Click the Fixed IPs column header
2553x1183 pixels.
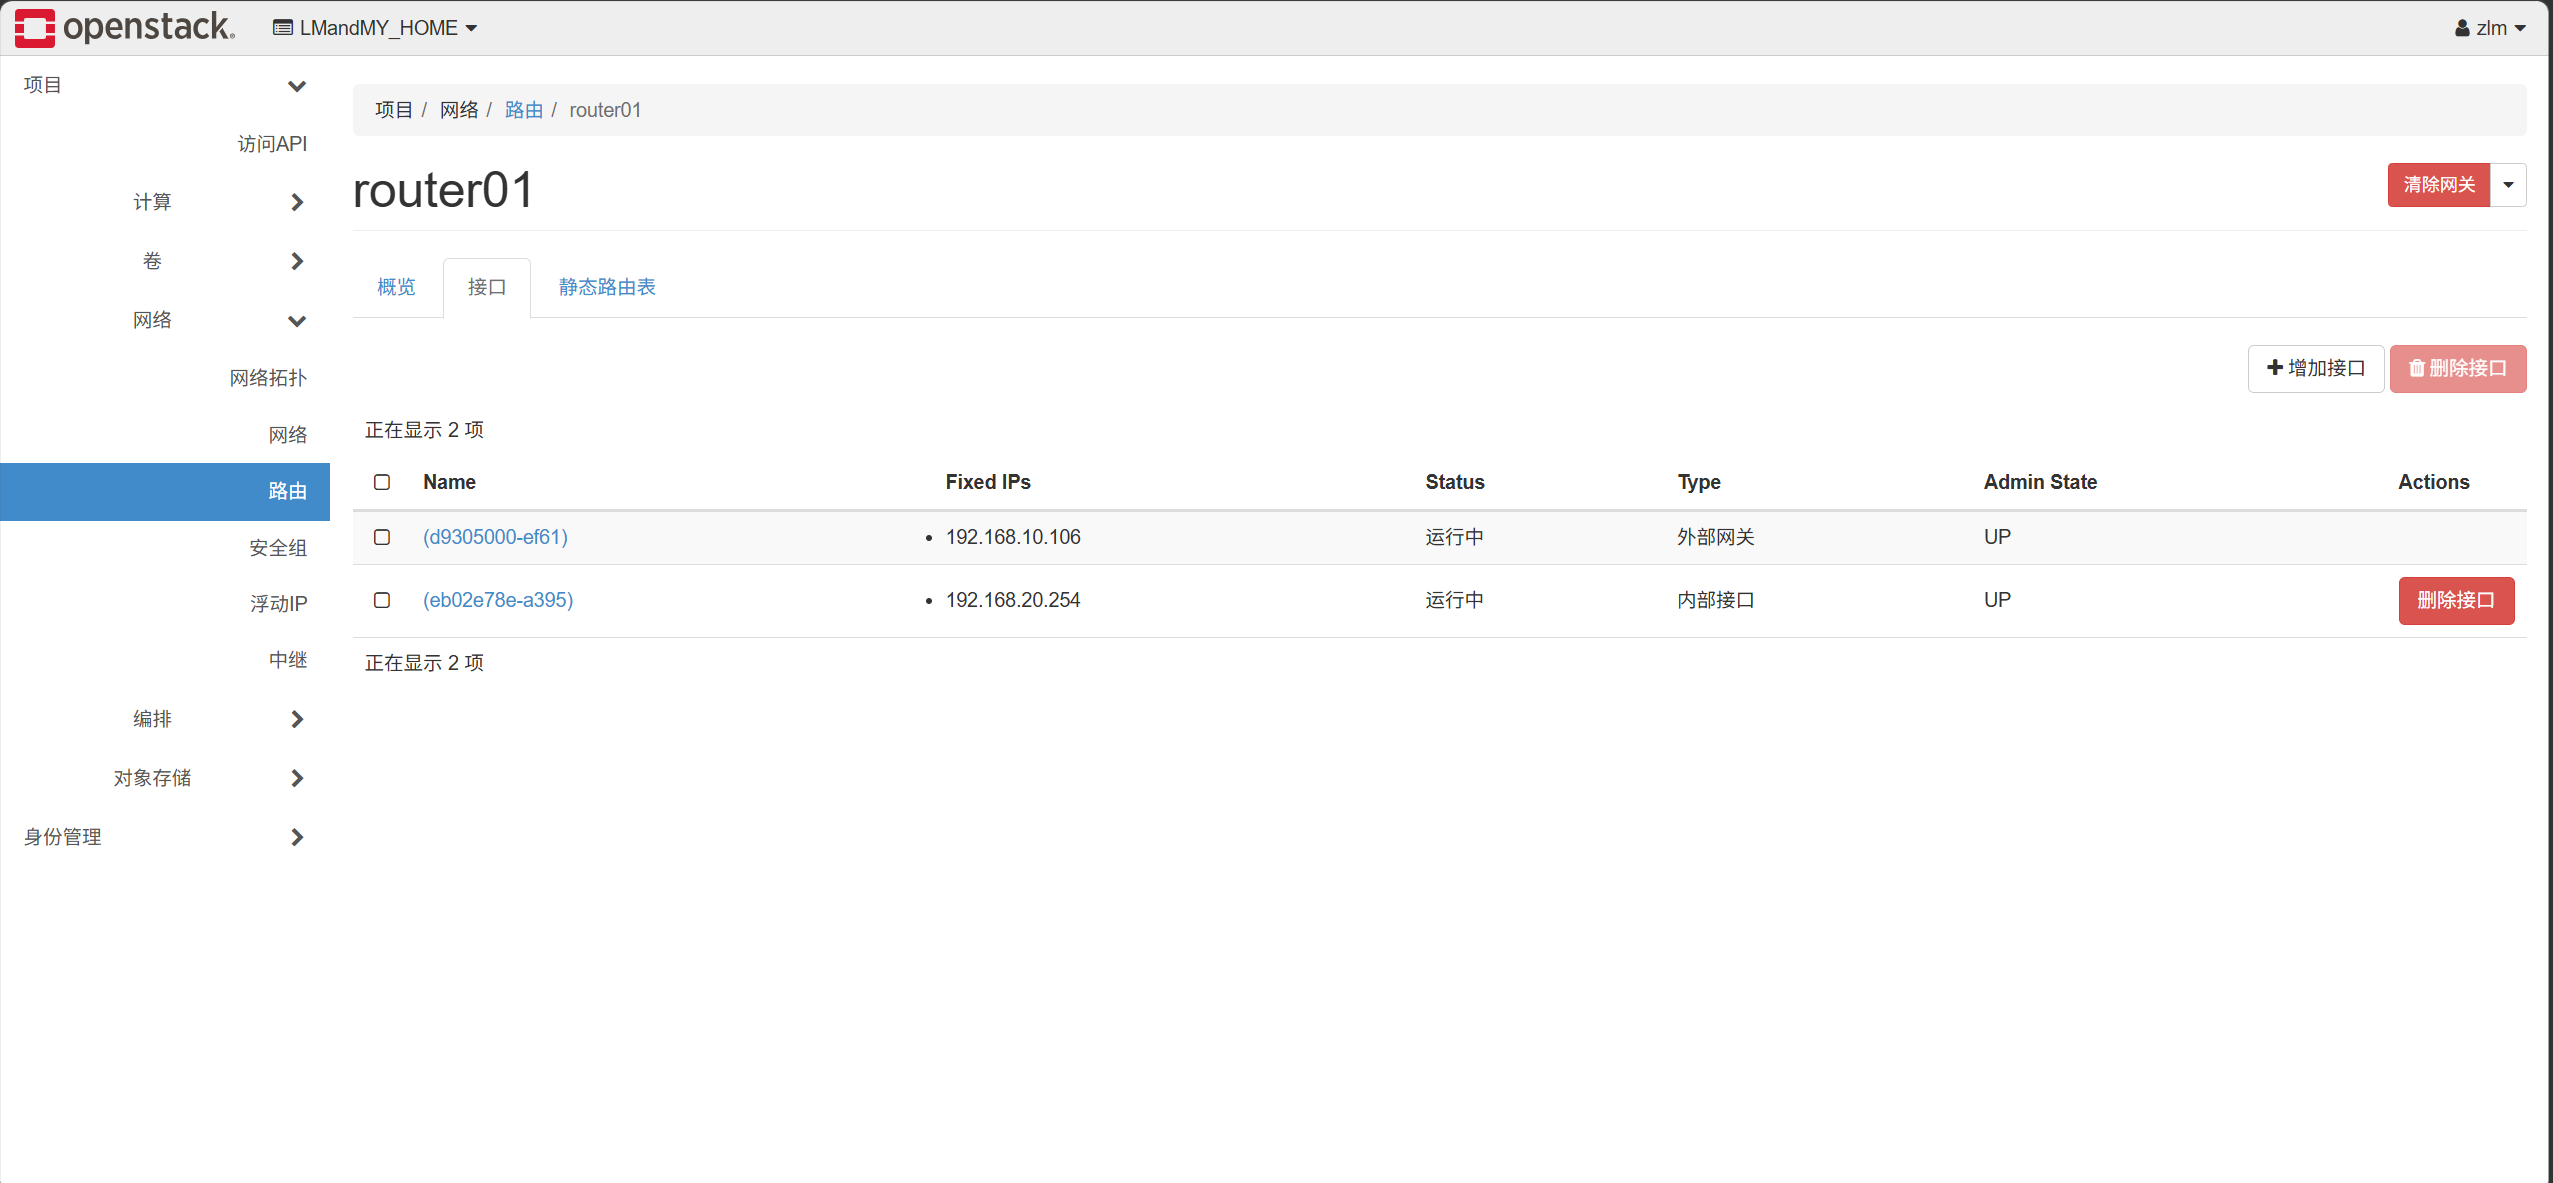click(988, 482)
